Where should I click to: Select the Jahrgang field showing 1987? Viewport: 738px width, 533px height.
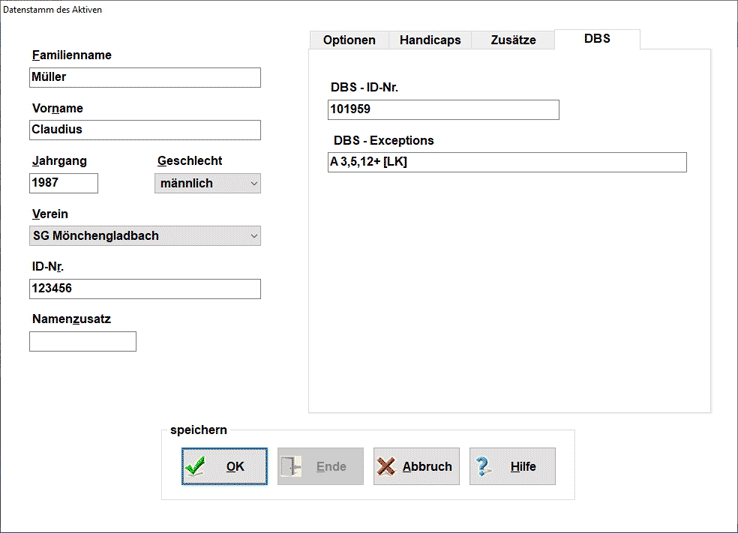(64, 183)
